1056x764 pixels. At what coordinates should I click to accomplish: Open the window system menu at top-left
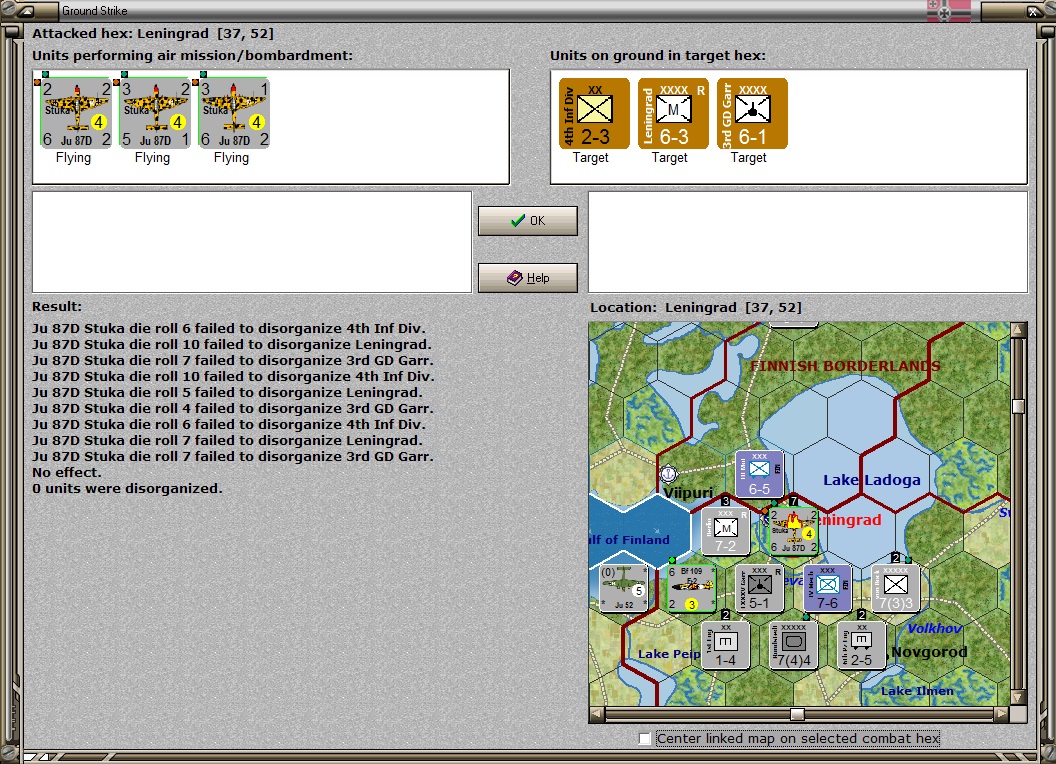(x=25, y=11)
